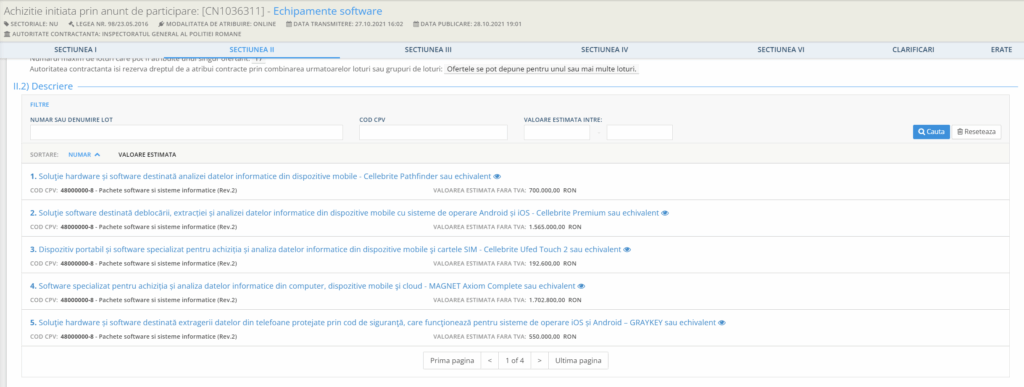View details eye icon for Cellebrite Pathfinder lot
This screenshot has height=387, width=1024.
click(497, 177)
